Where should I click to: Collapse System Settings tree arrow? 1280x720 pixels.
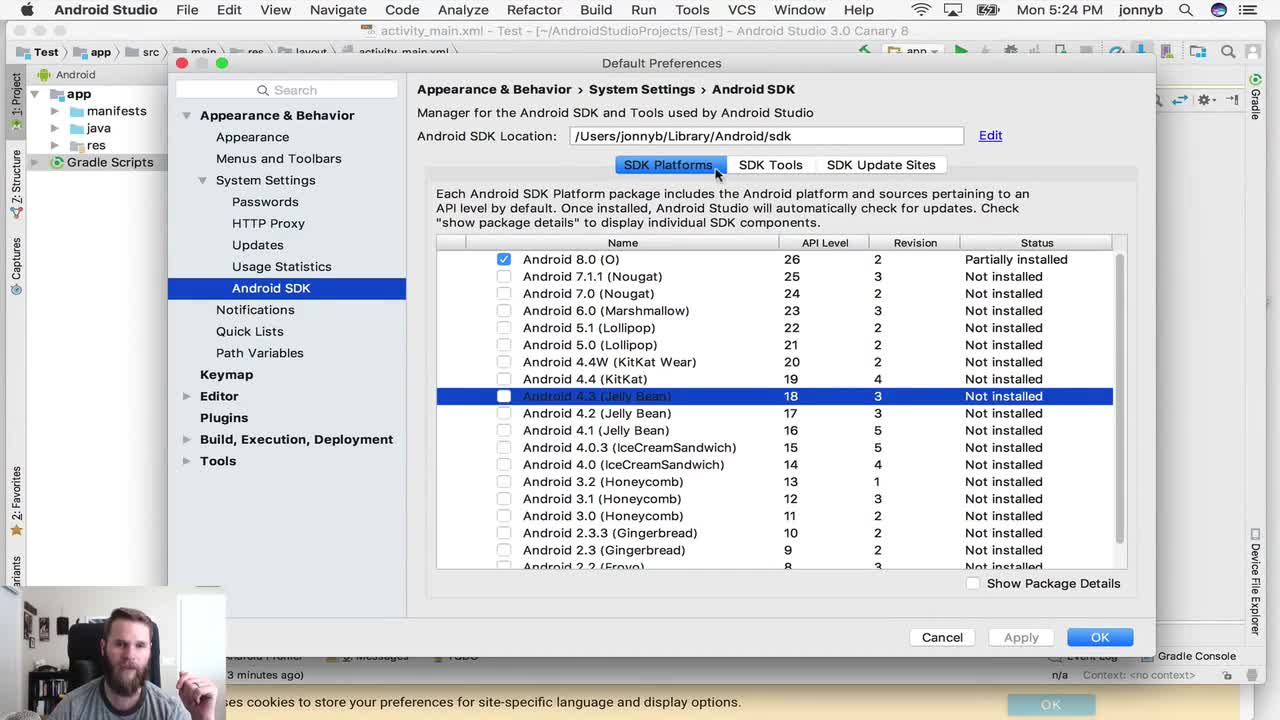point(202,180)
